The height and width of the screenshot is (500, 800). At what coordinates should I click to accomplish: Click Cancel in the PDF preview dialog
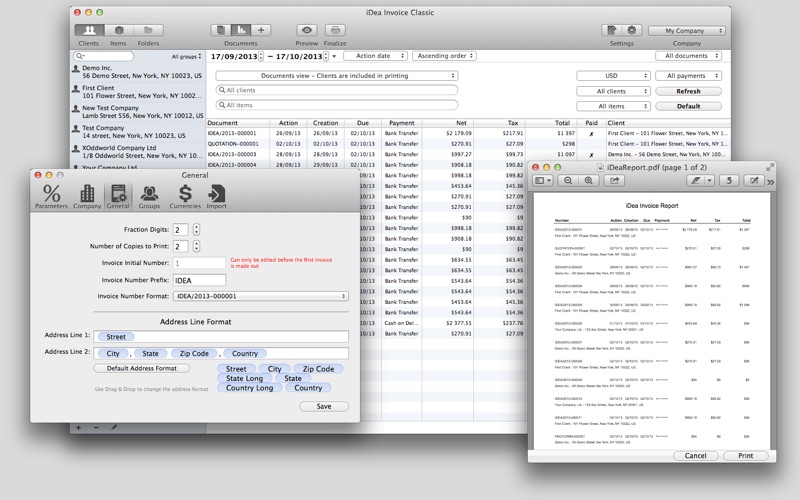[695, 455]
